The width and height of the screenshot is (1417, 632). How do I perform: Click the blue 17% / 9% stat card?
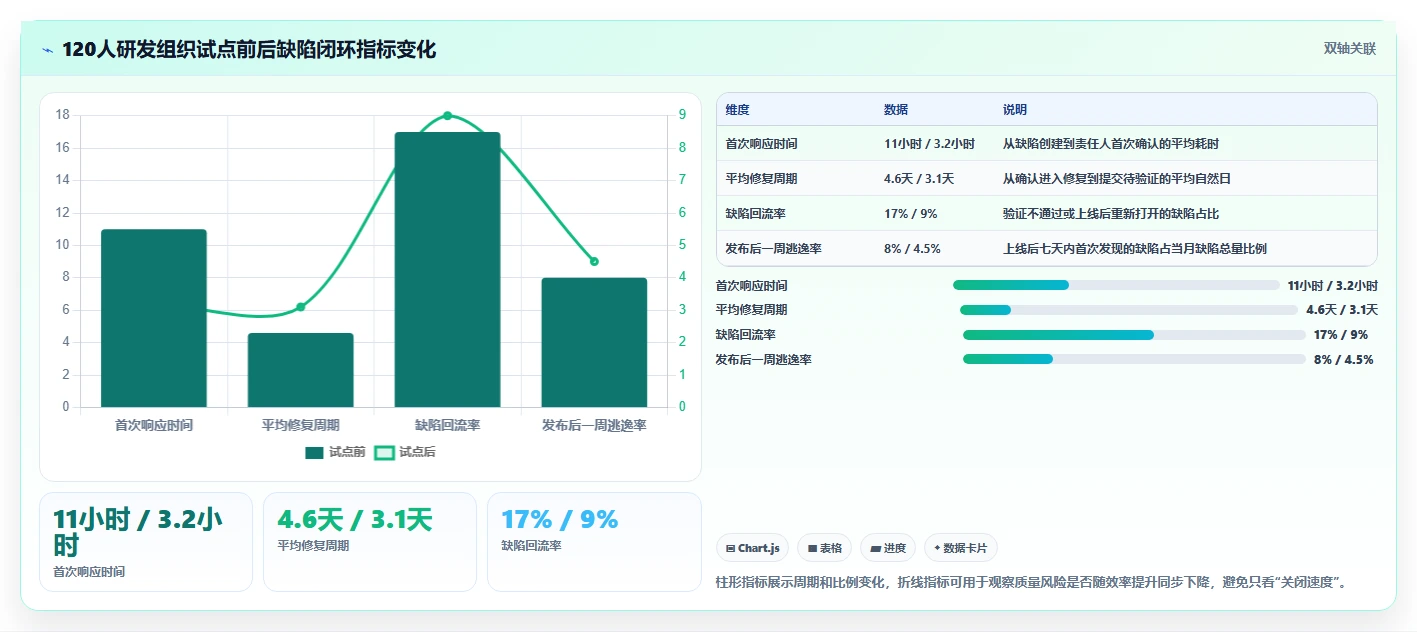[594, 542]
